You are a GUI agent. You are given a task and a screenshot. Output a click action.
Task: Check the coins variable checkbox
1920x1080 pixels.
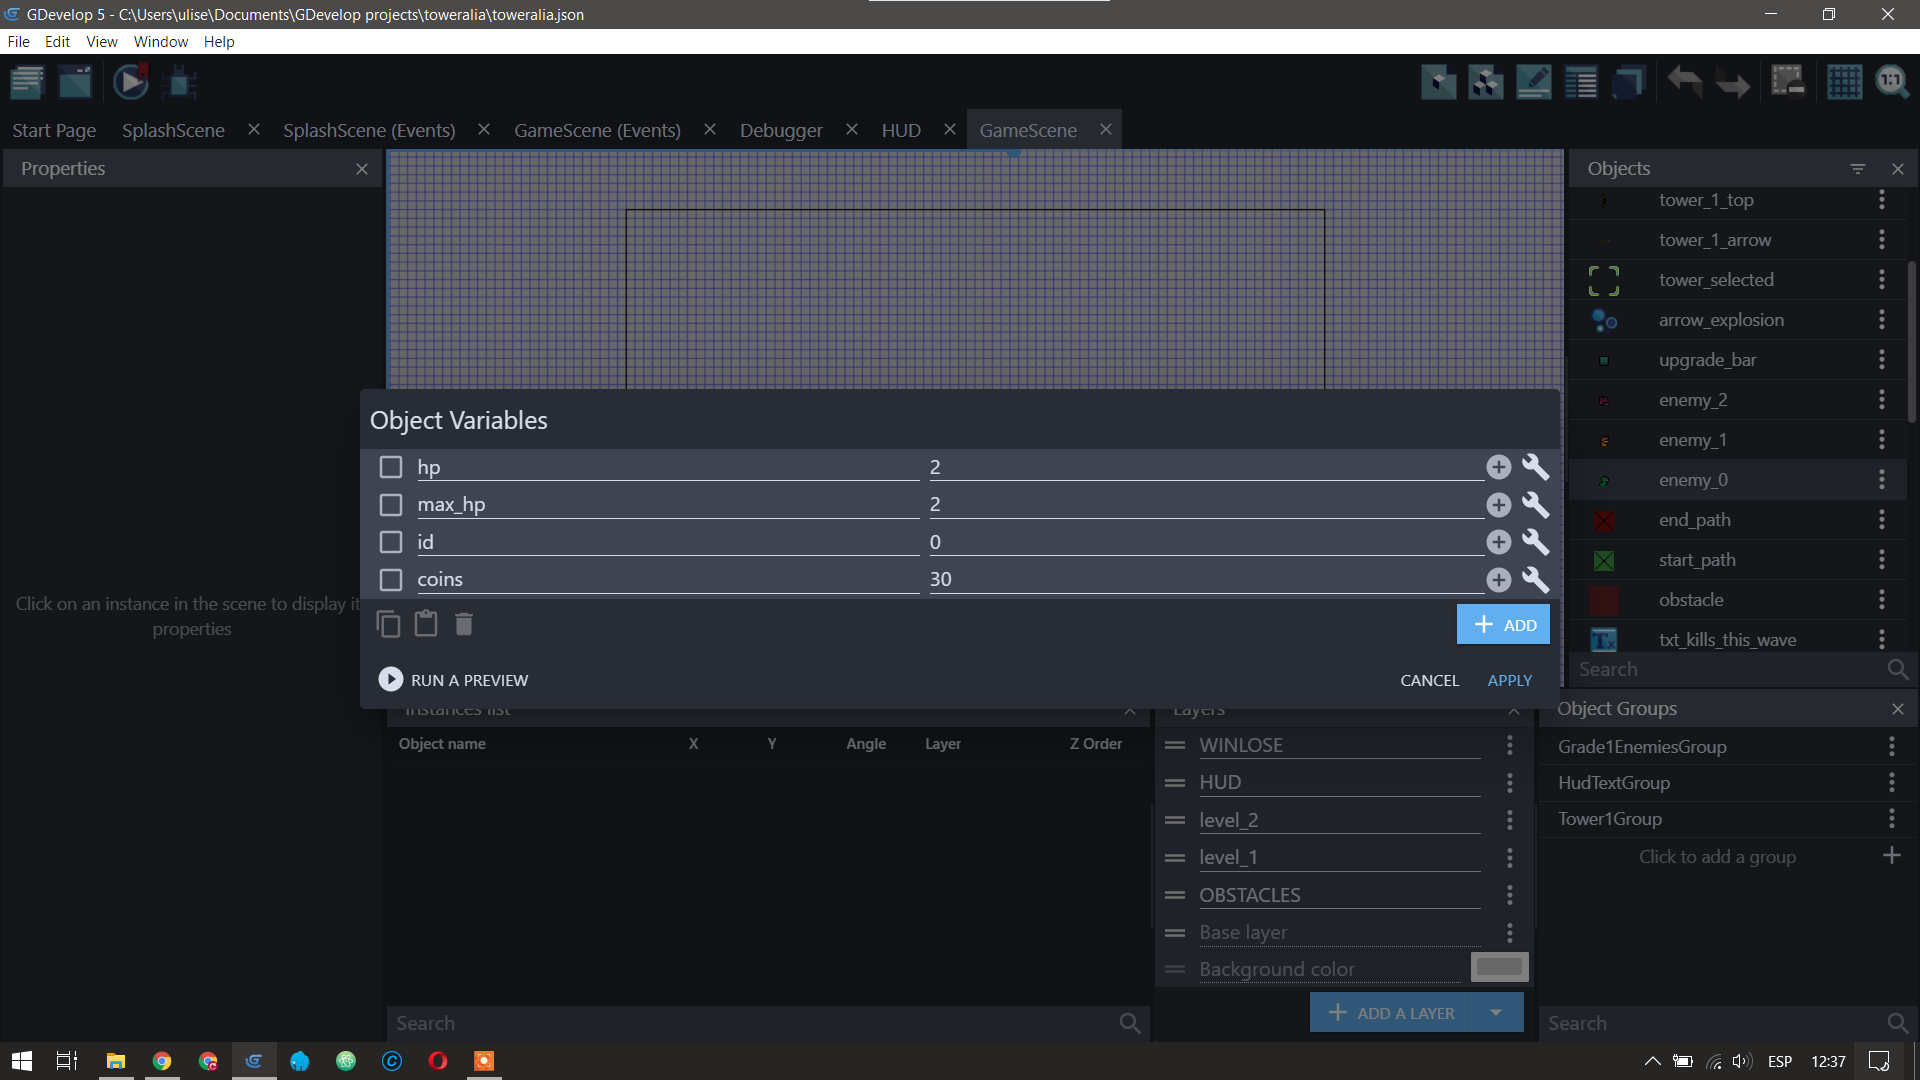click(x=391, y=580)
